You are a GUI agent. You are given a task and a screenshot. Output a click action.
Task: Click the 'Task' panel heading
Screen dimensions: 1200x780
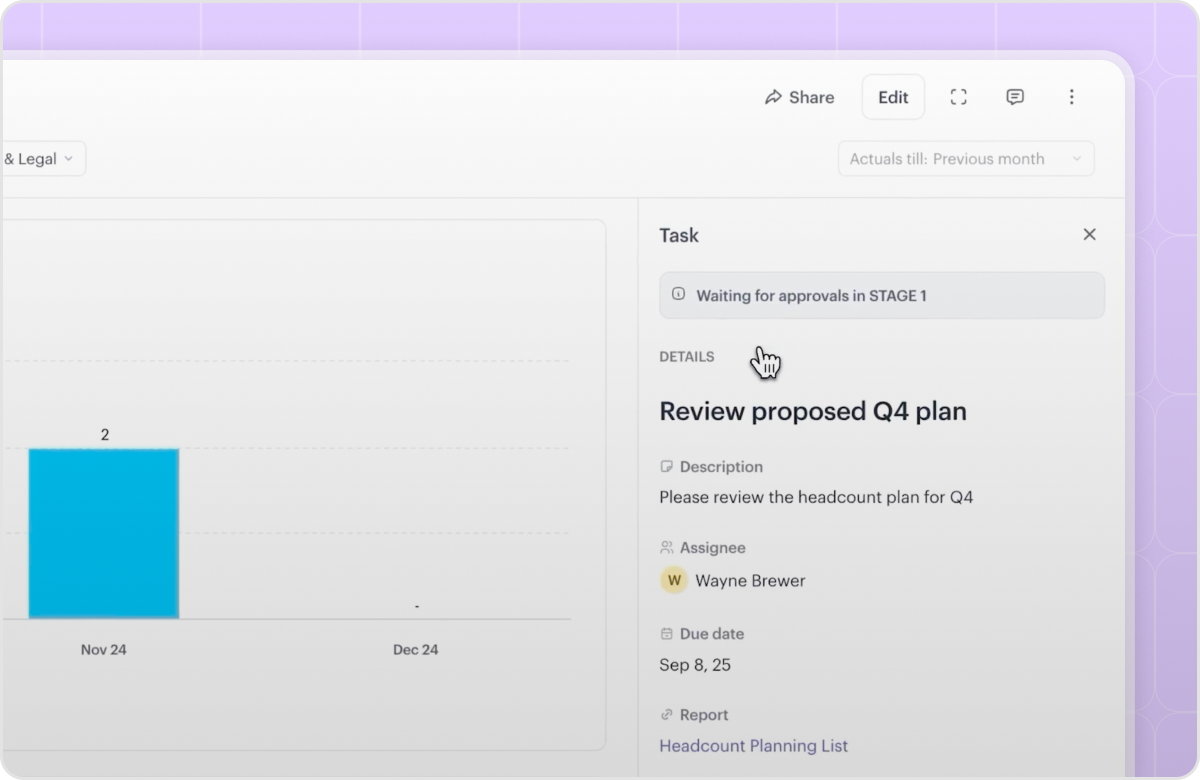[679, 235]
